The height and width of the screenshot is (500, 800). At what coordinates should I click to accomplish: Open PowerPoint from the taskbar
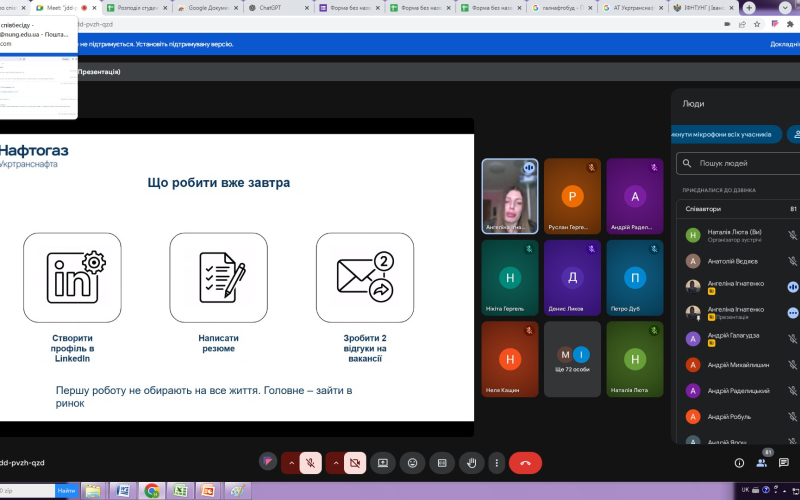coord(208,491)
